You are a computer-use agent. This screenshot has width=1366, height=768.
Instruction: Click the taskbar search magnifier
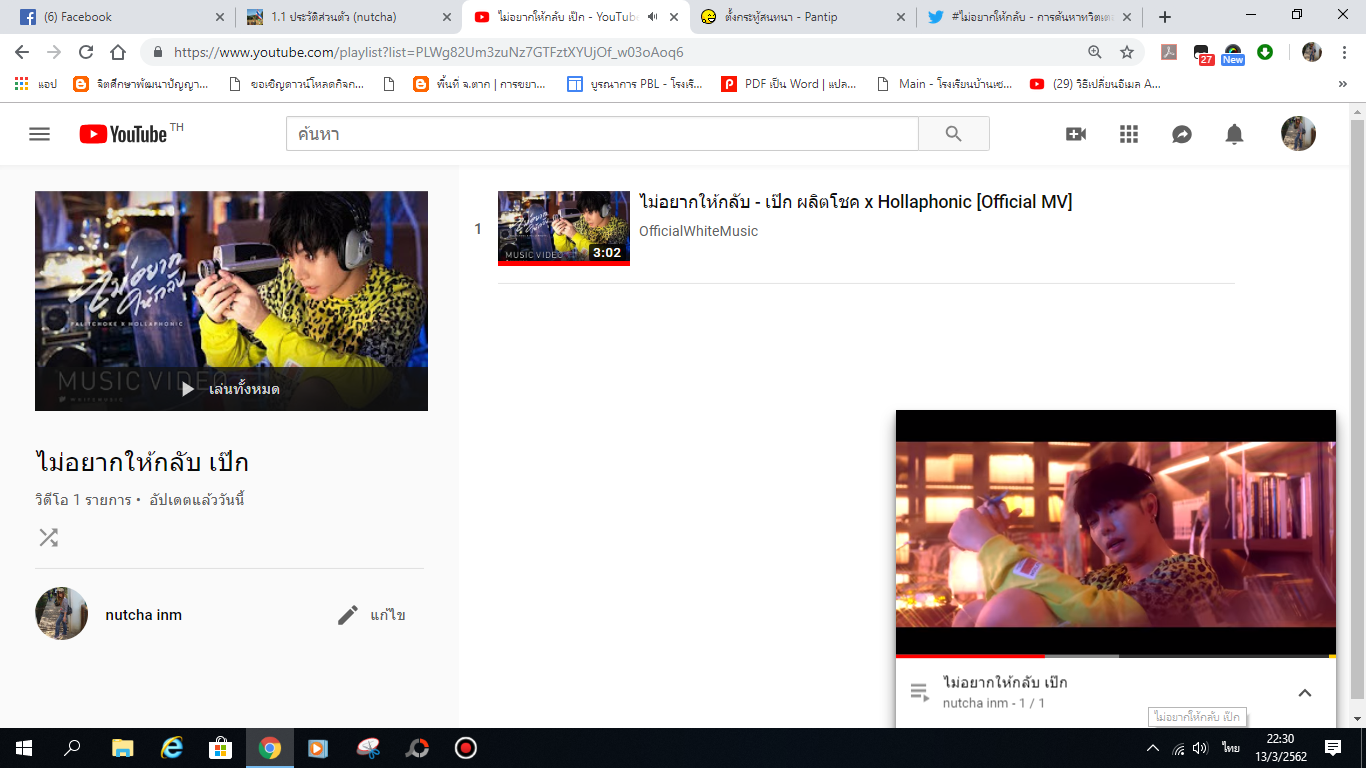pyautogui.click(x=72, y=748)
